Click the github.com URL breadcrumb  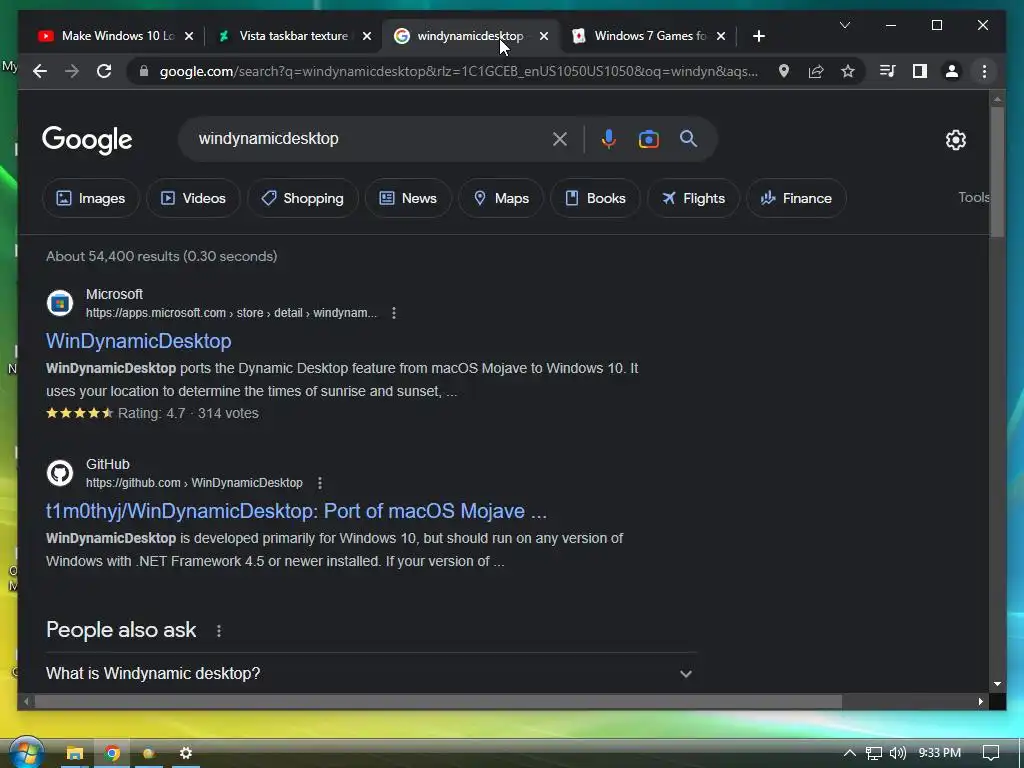point(194,483)
